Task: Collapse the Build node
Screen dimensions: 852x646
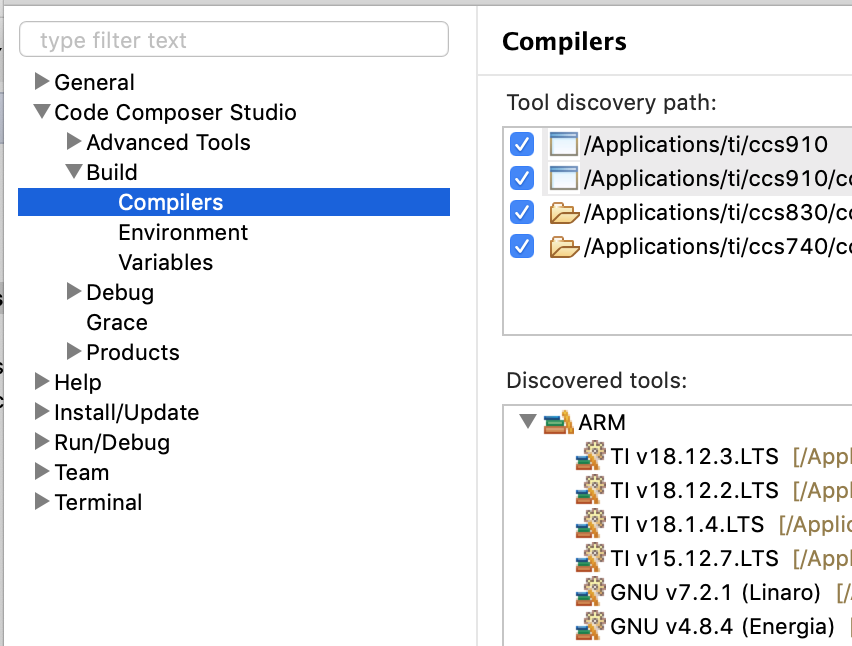Action: click(x=74, y=171)
